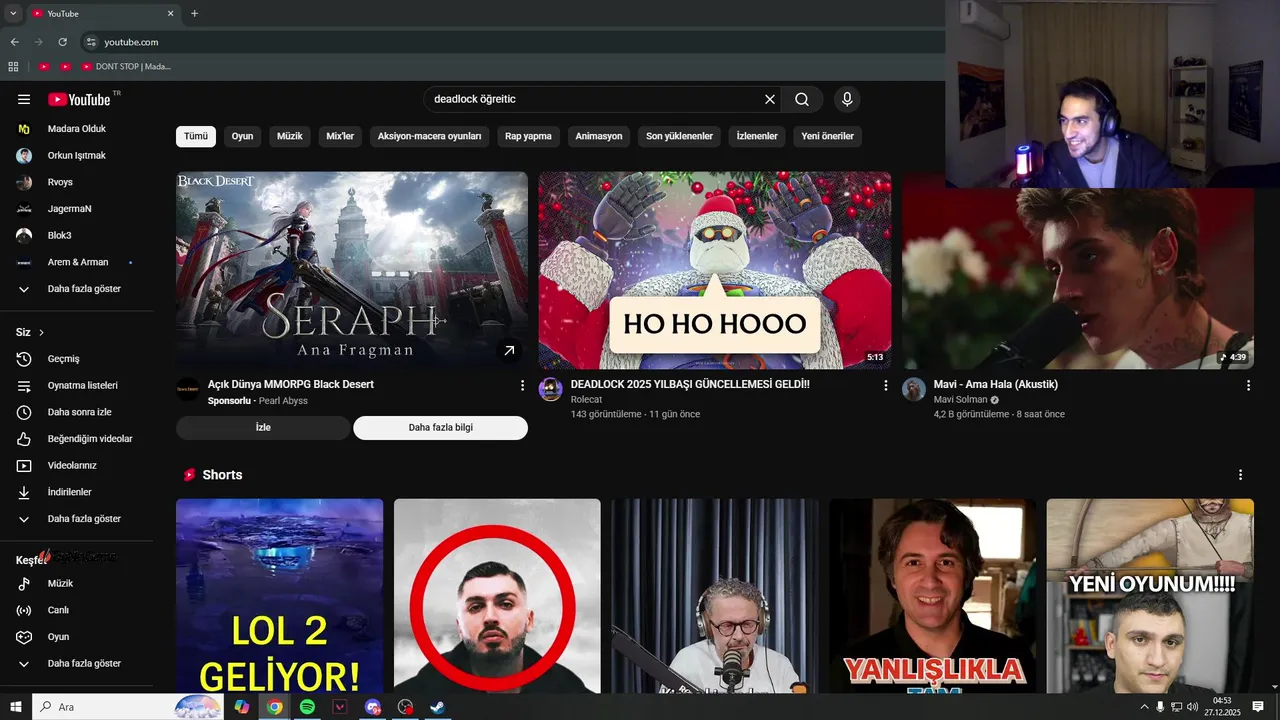1280x720 pixels.
Task: Run search with magnifier button
Action: pos(802,99)
